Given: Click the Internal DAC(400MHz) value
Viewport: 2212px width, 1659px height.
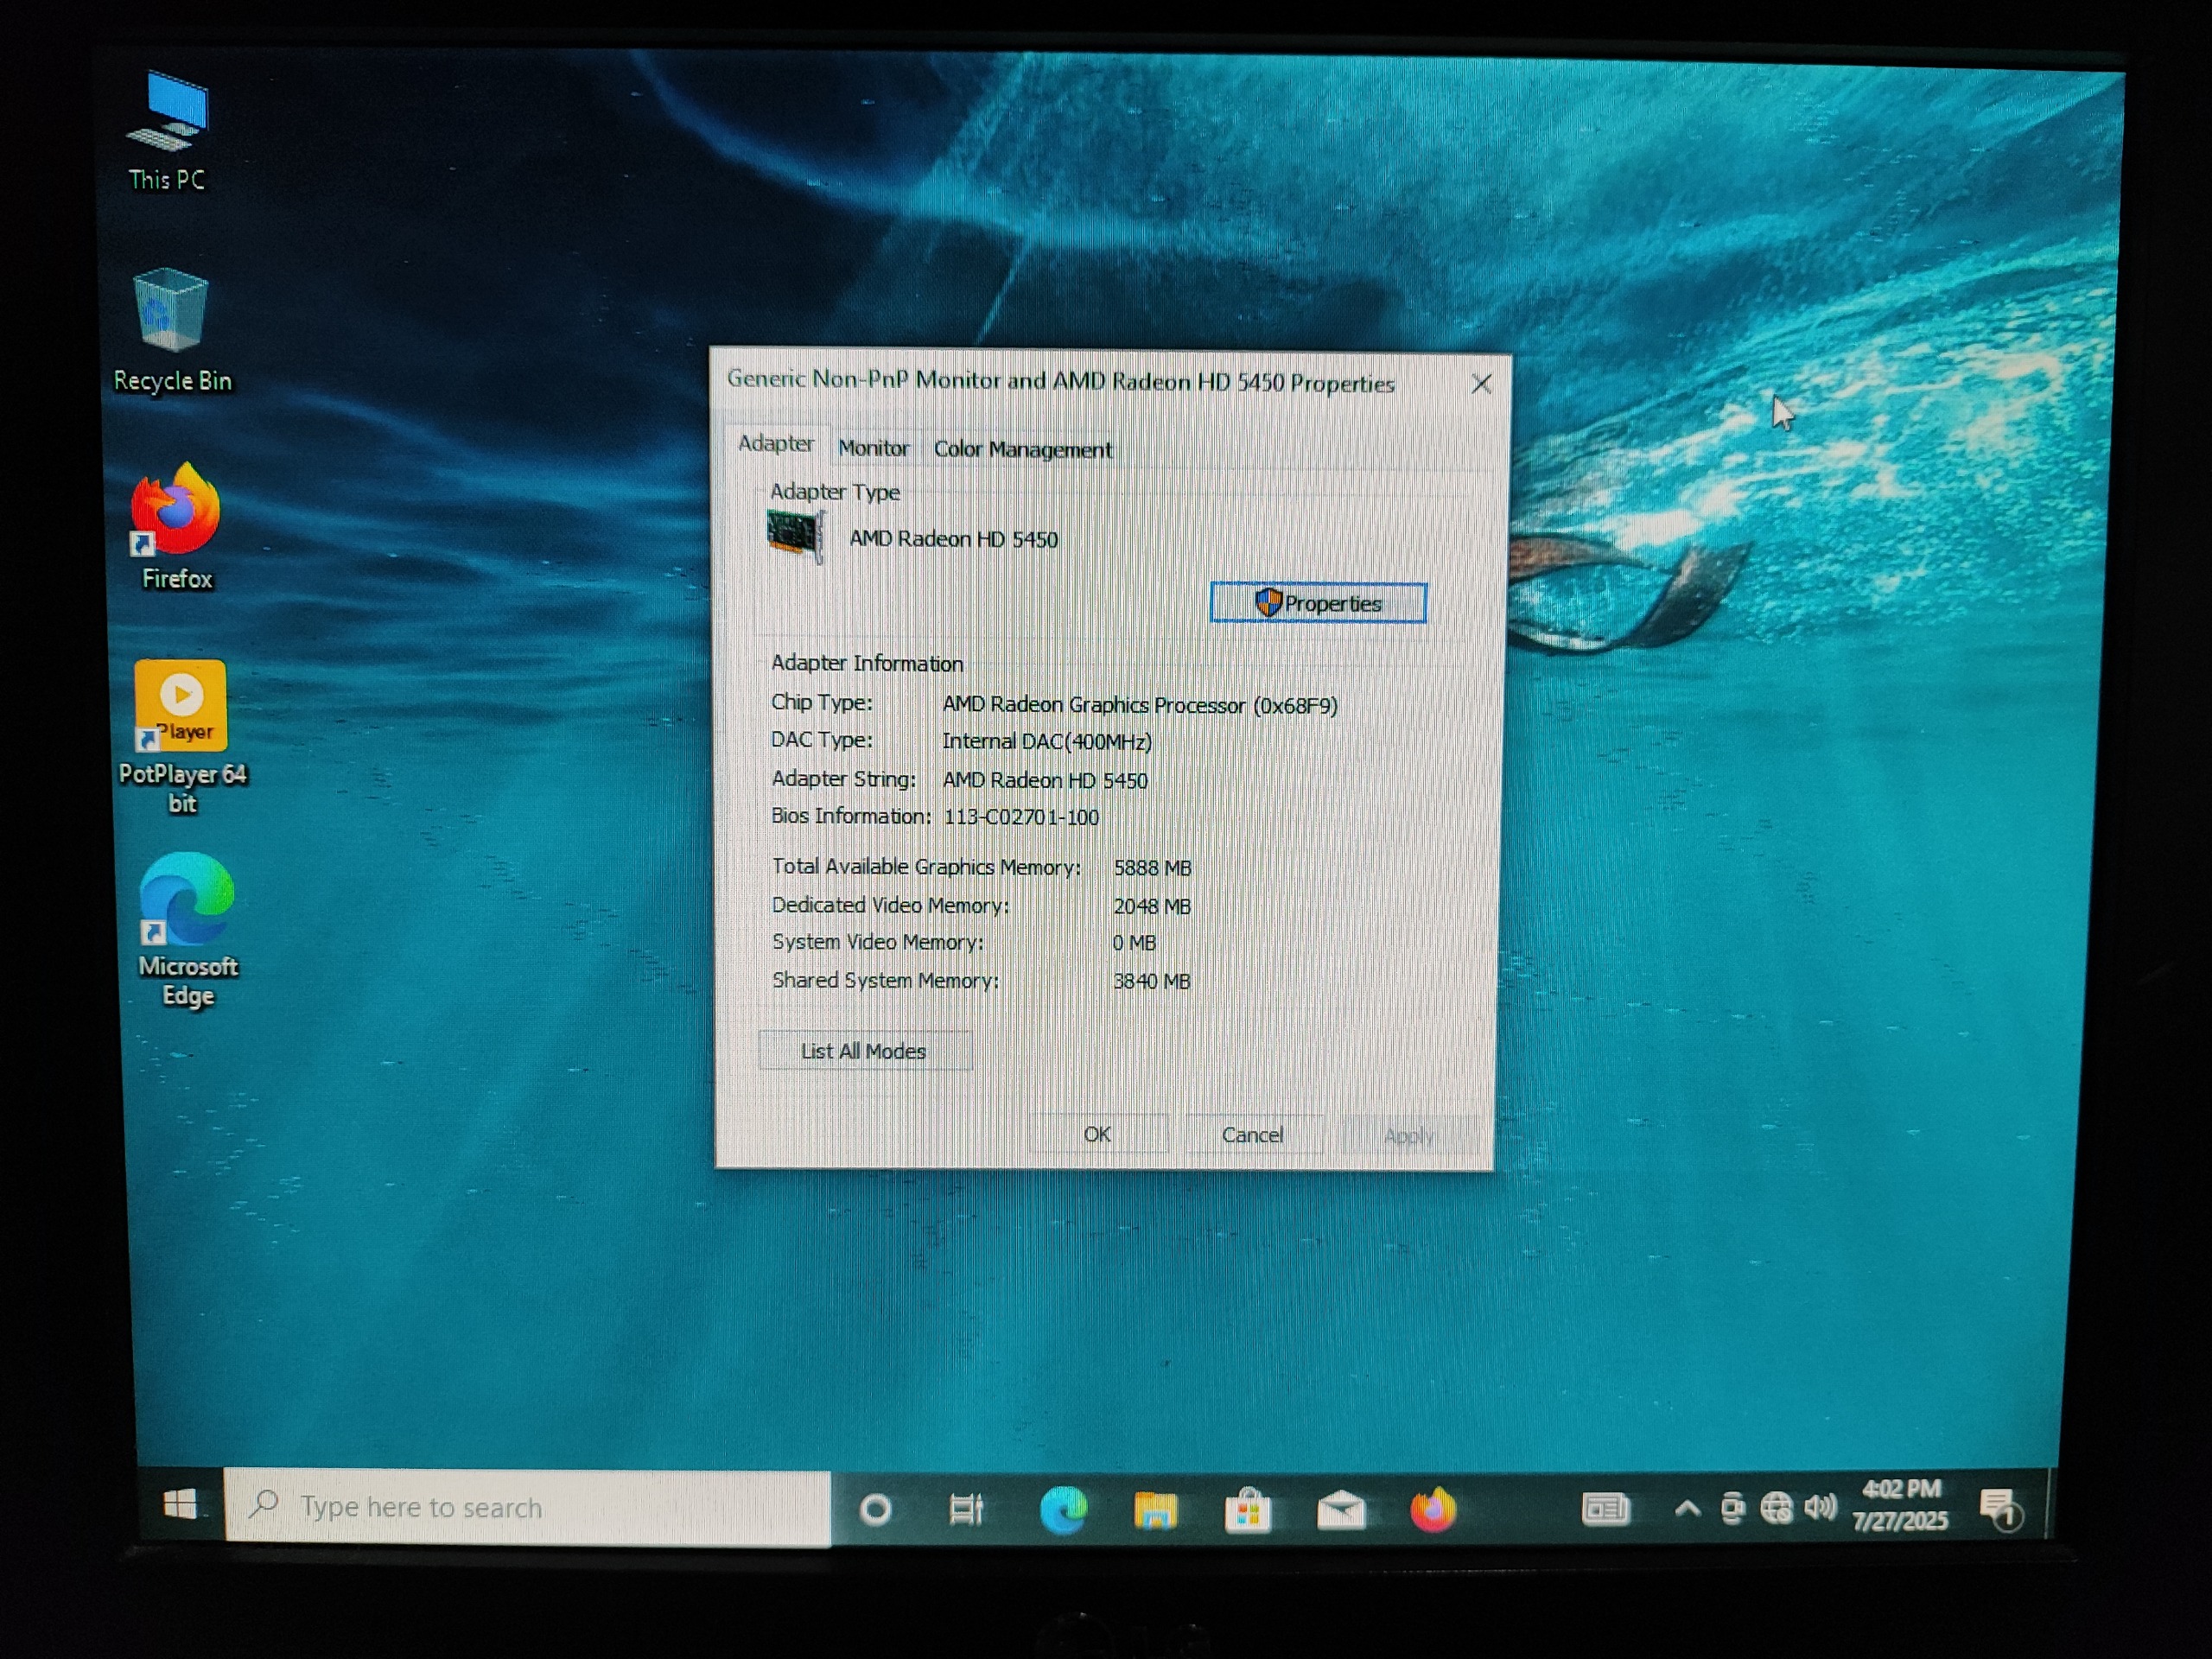Looking at the screenshot, I should pyautogui.click(x=1047, y=742).
